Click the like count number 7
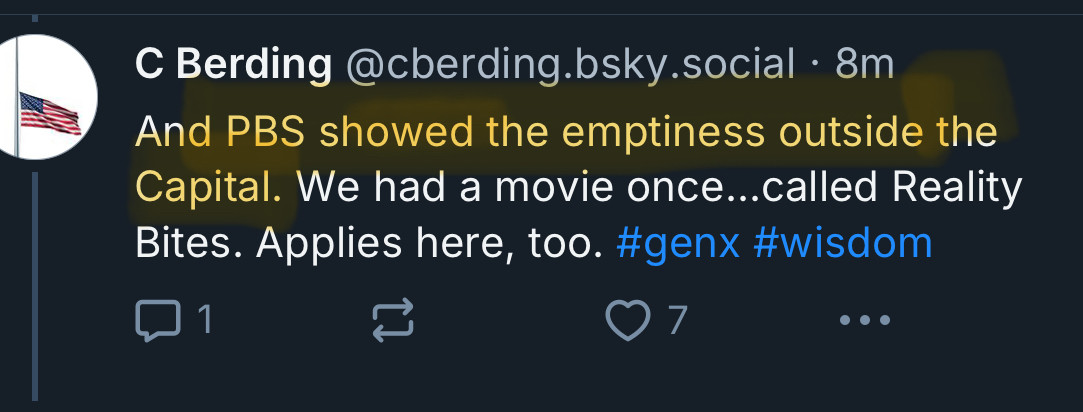This screenshot has width=1083, height=412. click(x=678, y=320)
